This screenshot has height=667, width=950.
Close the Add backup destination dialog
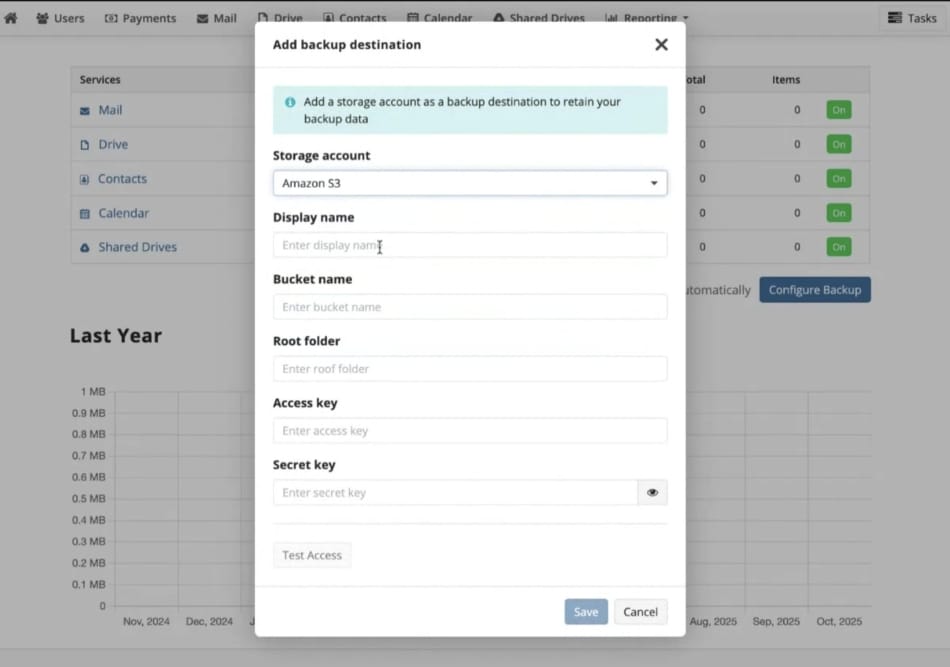[661, 44]
